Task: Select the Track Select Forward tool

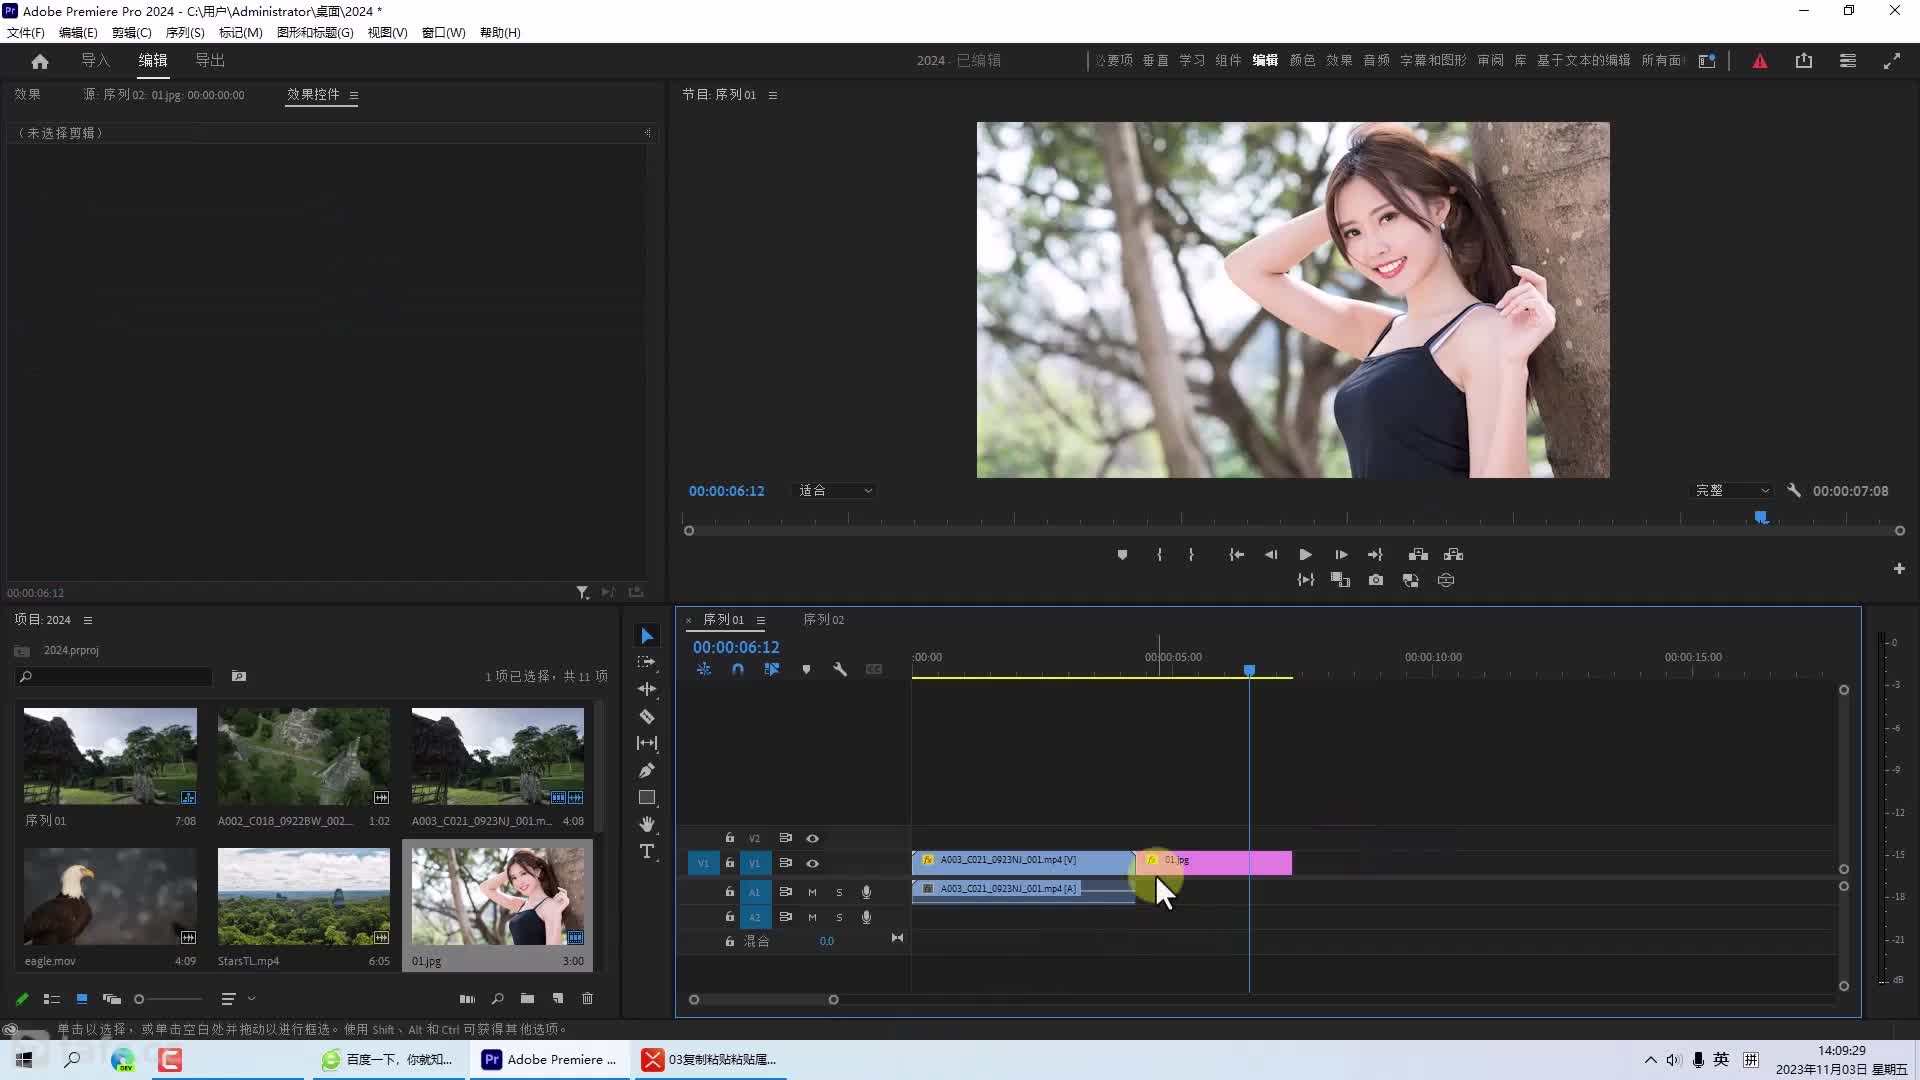Action: click(x=647, y=662)
